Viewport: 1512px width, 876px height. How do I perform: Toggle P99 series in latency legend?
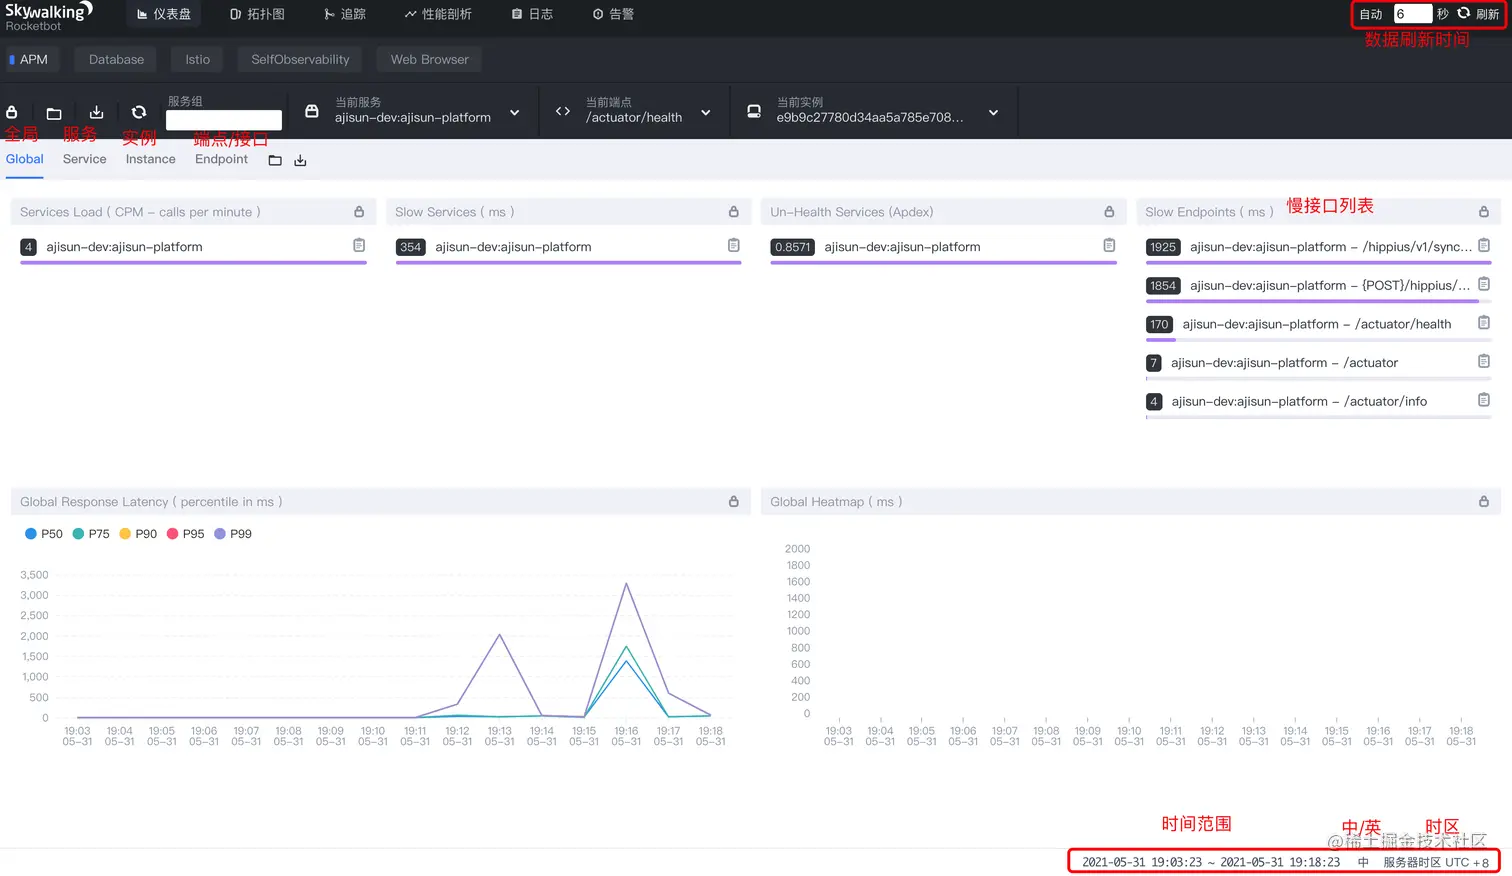pos(233,534)
